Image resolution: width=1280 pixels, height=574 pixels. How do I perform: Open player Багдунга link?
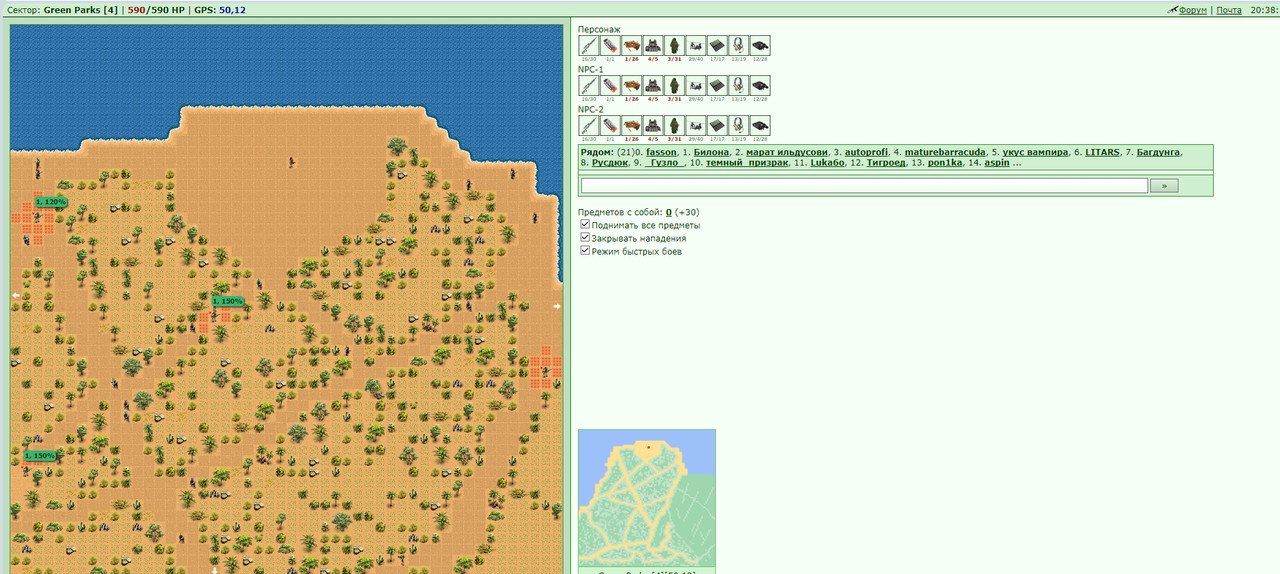[x=1159, y=152]
